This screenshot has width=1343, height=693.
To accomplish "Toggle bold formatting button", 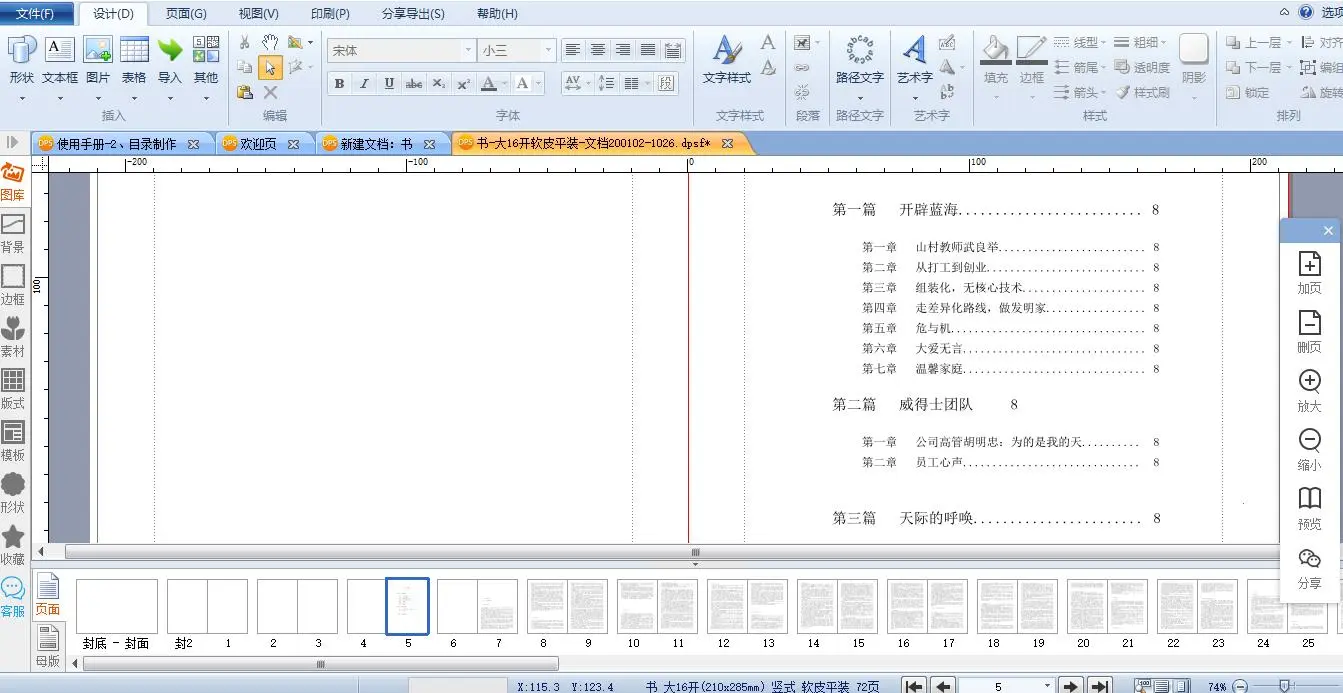I will 339,84.
